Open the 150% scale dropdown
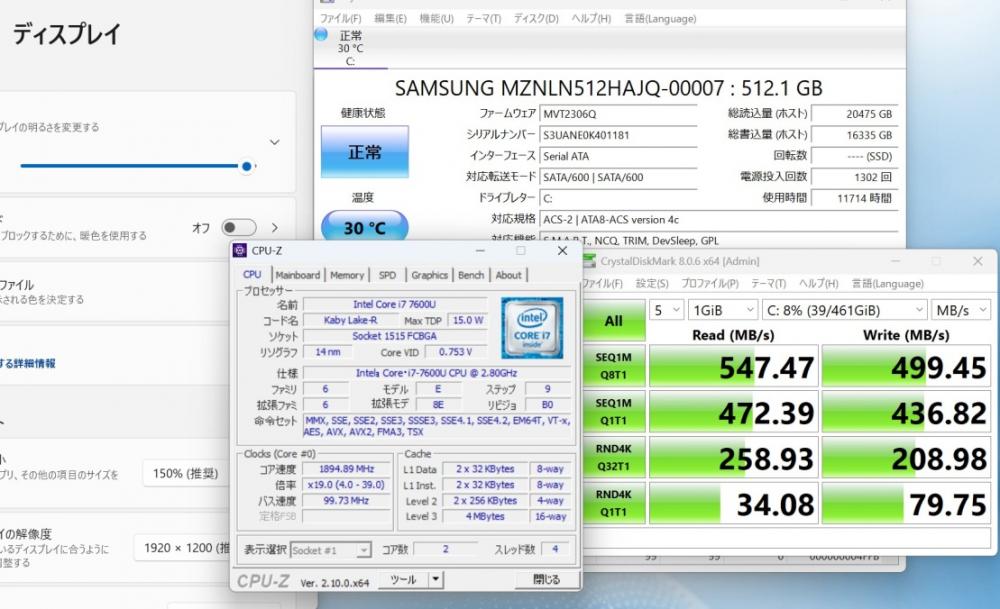 186,474
